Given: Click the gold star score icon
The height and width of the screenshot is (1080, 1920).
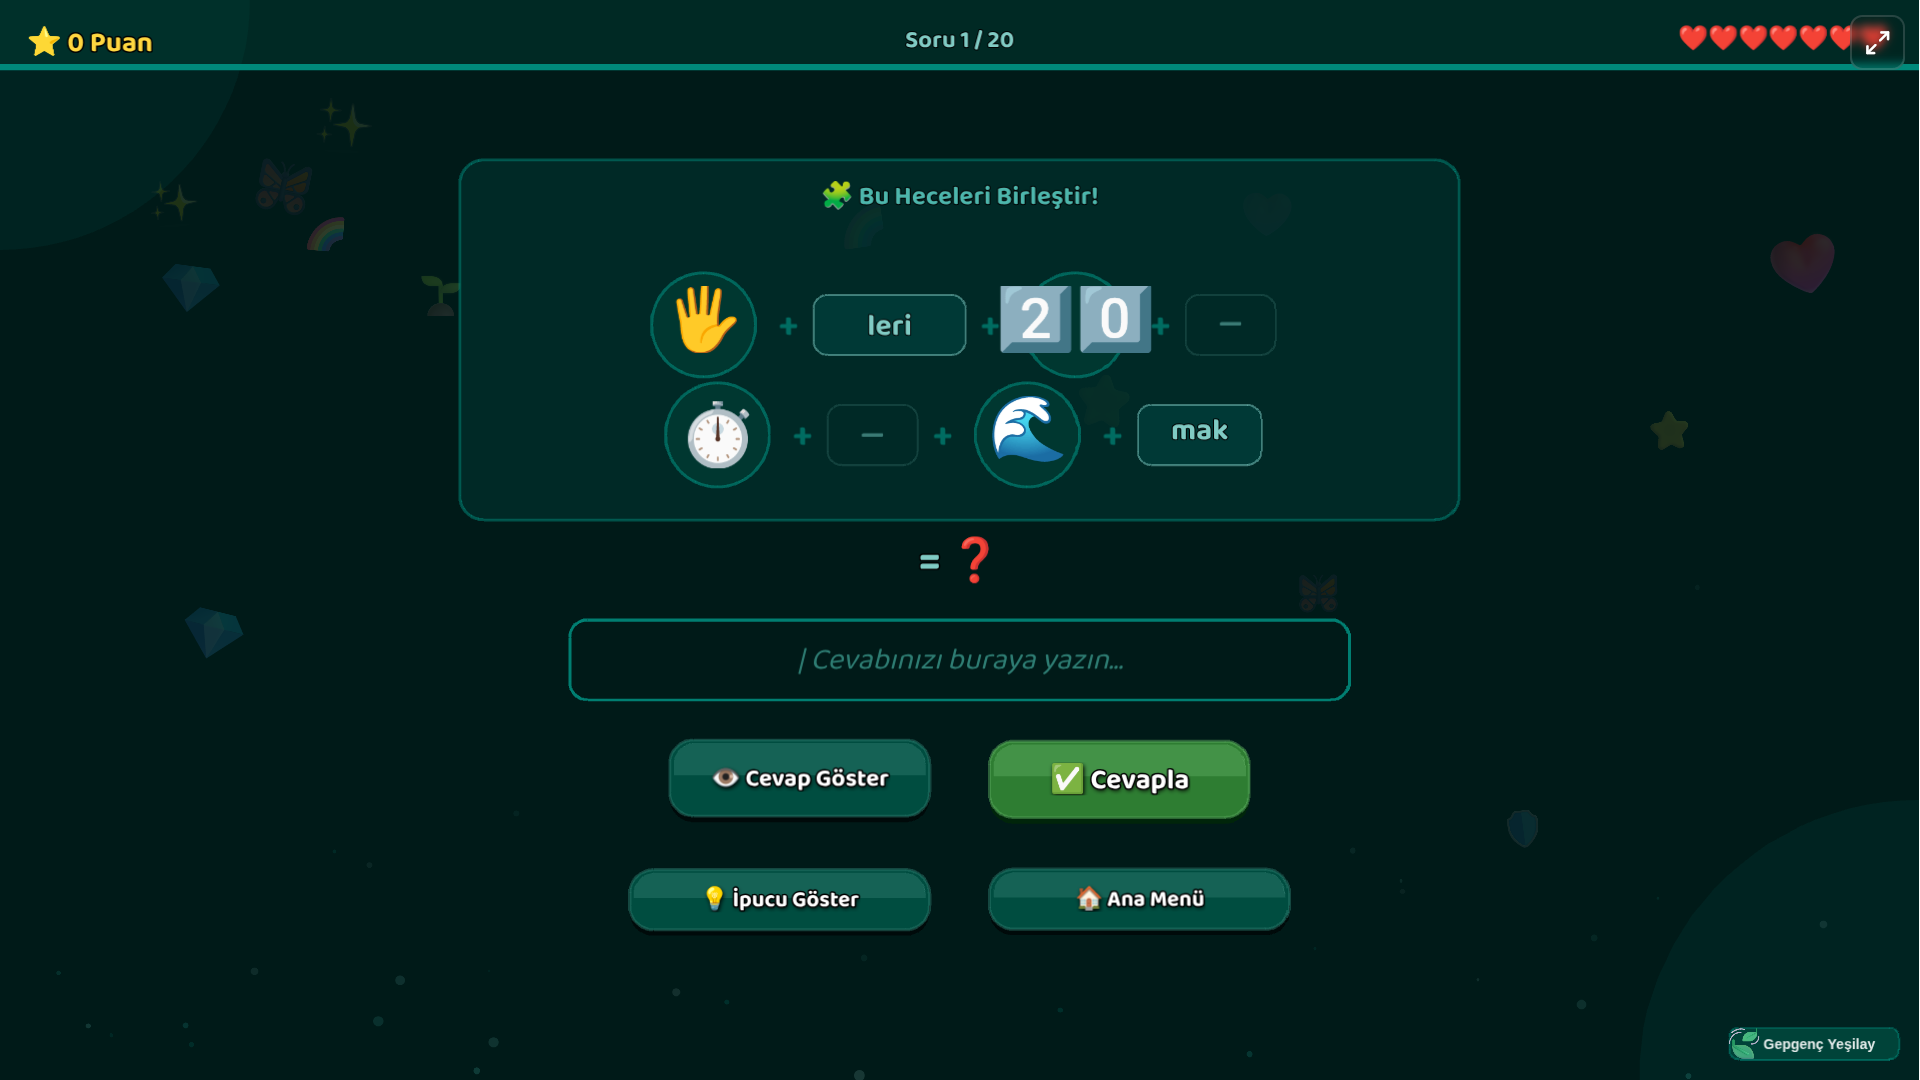Looking at the screenshot, I should (x=44, y=42).
